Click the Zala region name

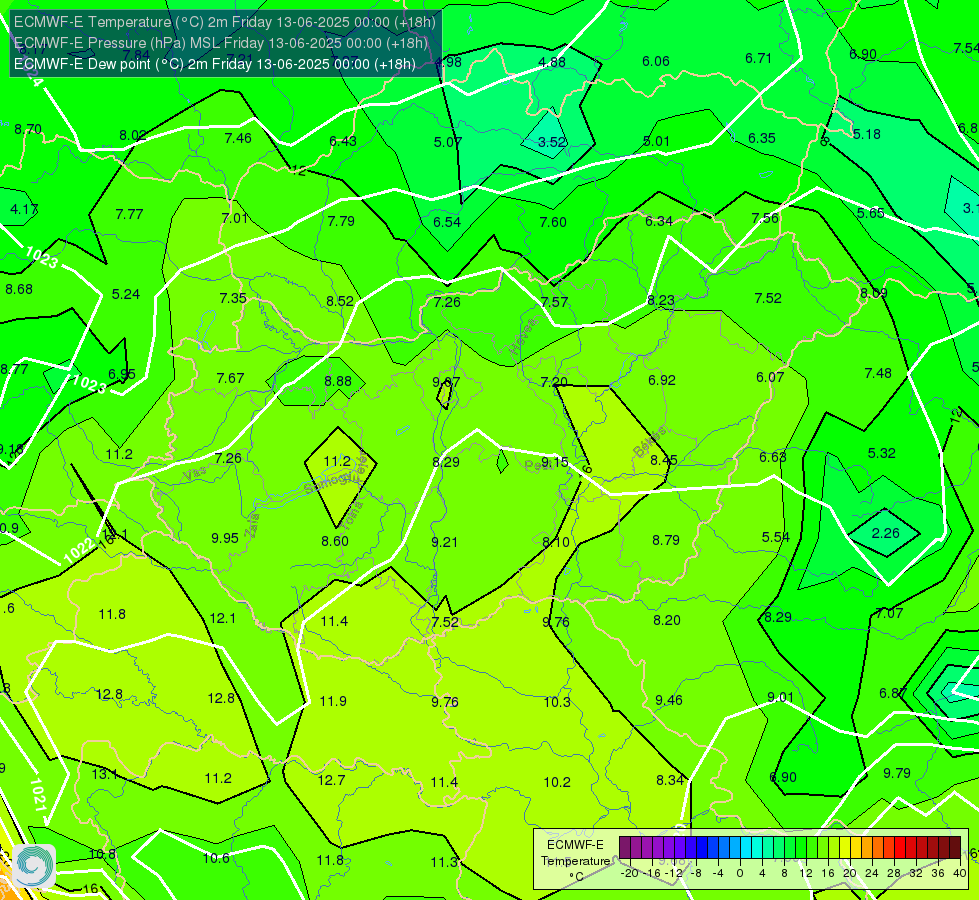[x=252, y=525]
